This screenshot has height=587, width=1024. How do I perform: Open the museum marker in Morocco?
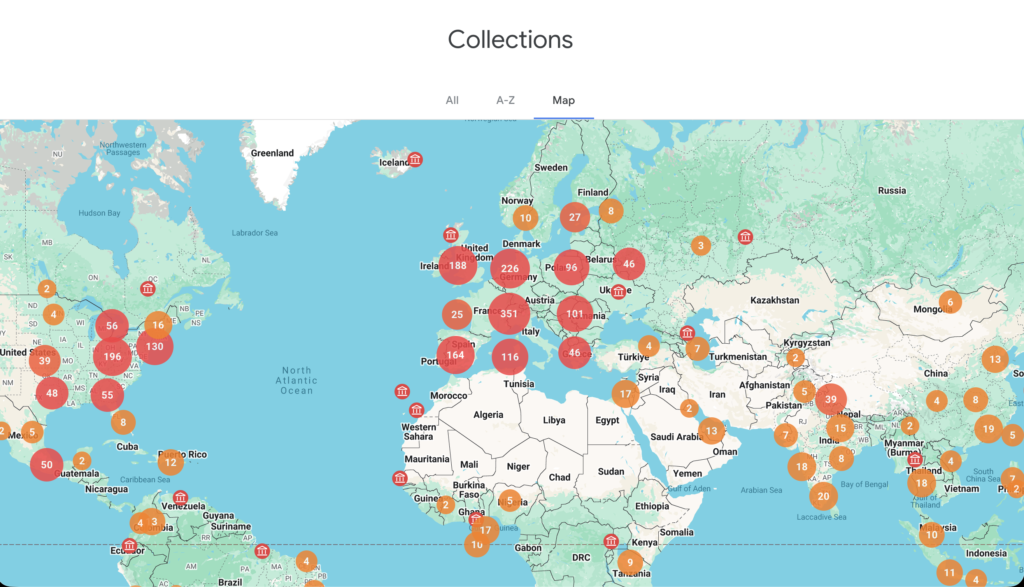point(402,390)
